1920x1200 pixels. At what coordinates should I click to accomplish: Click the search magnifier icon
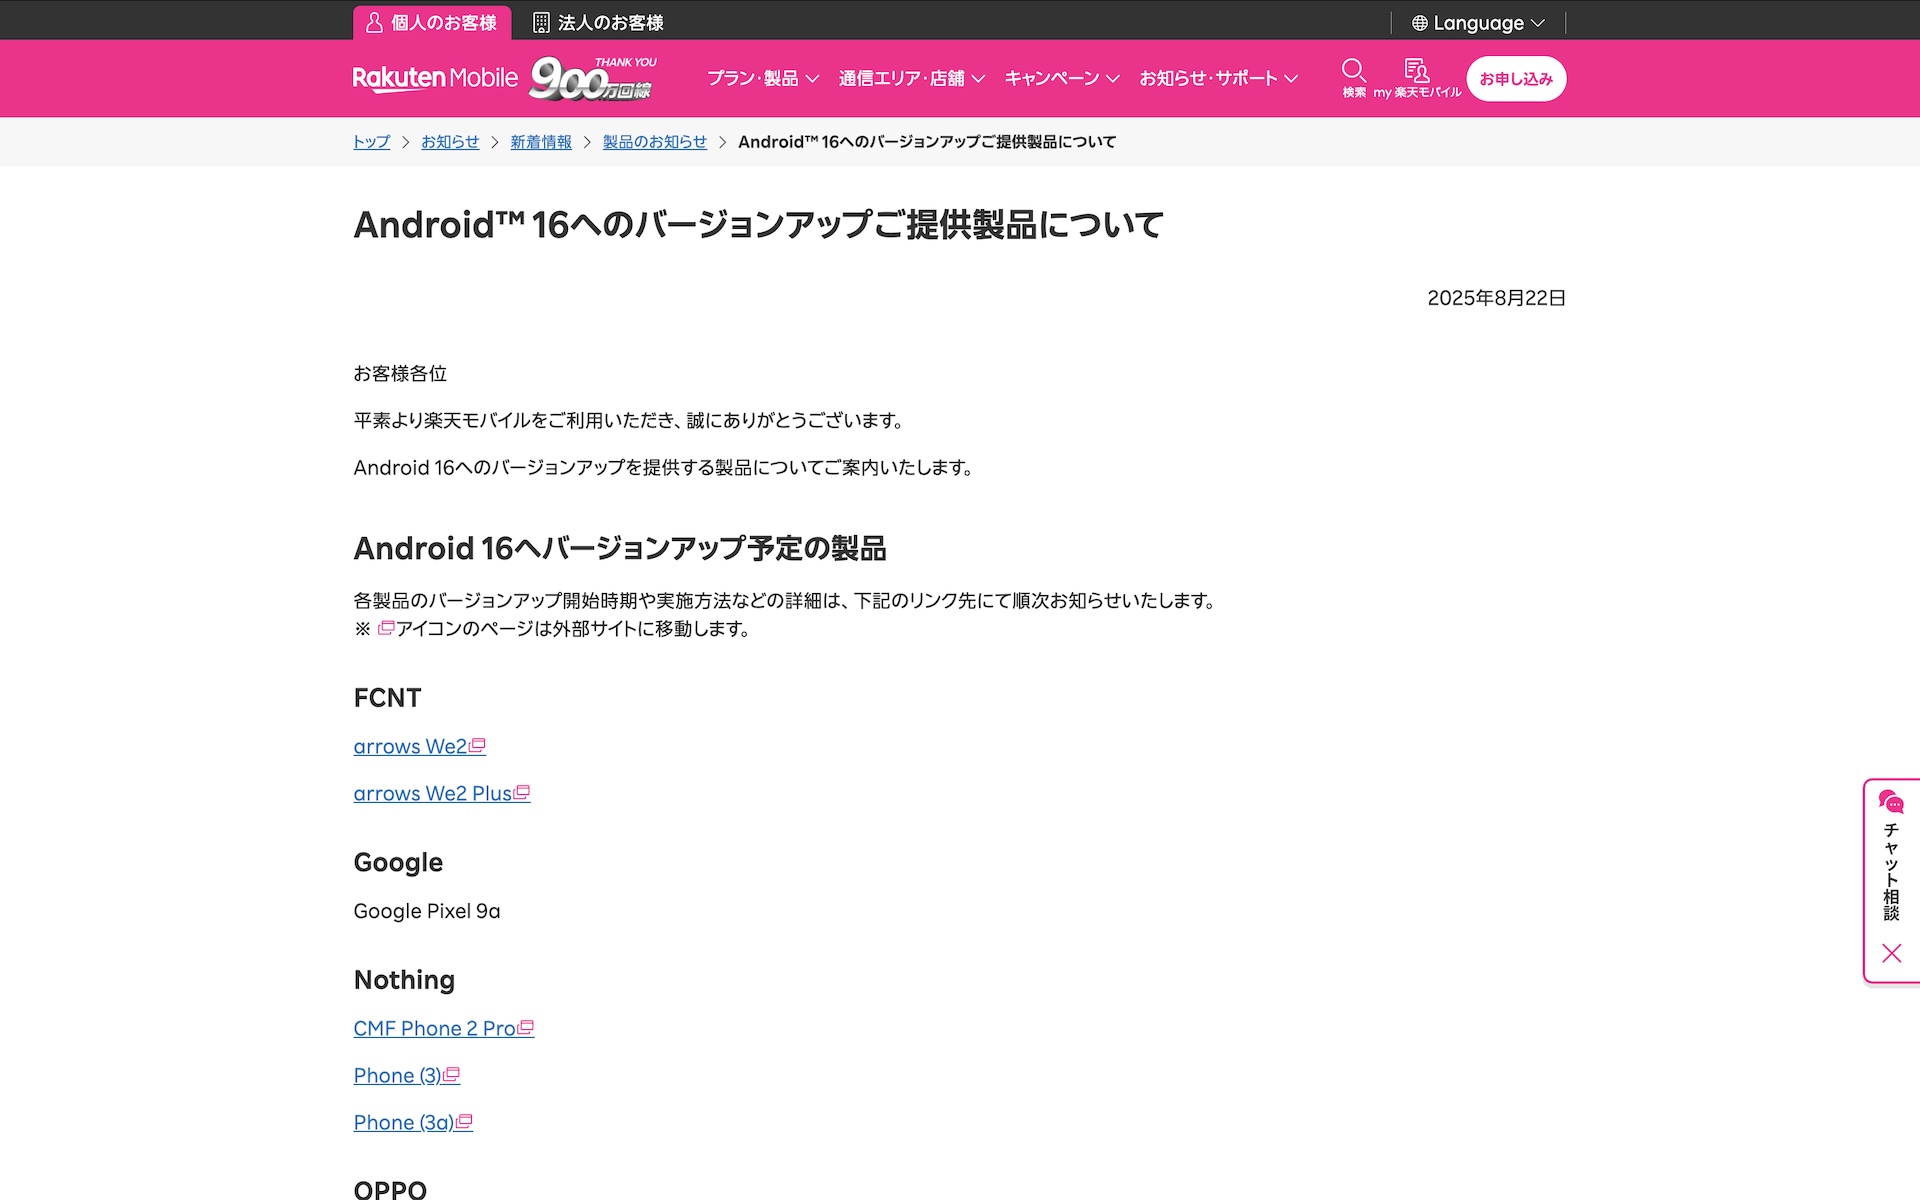[x=1353, y=70]
